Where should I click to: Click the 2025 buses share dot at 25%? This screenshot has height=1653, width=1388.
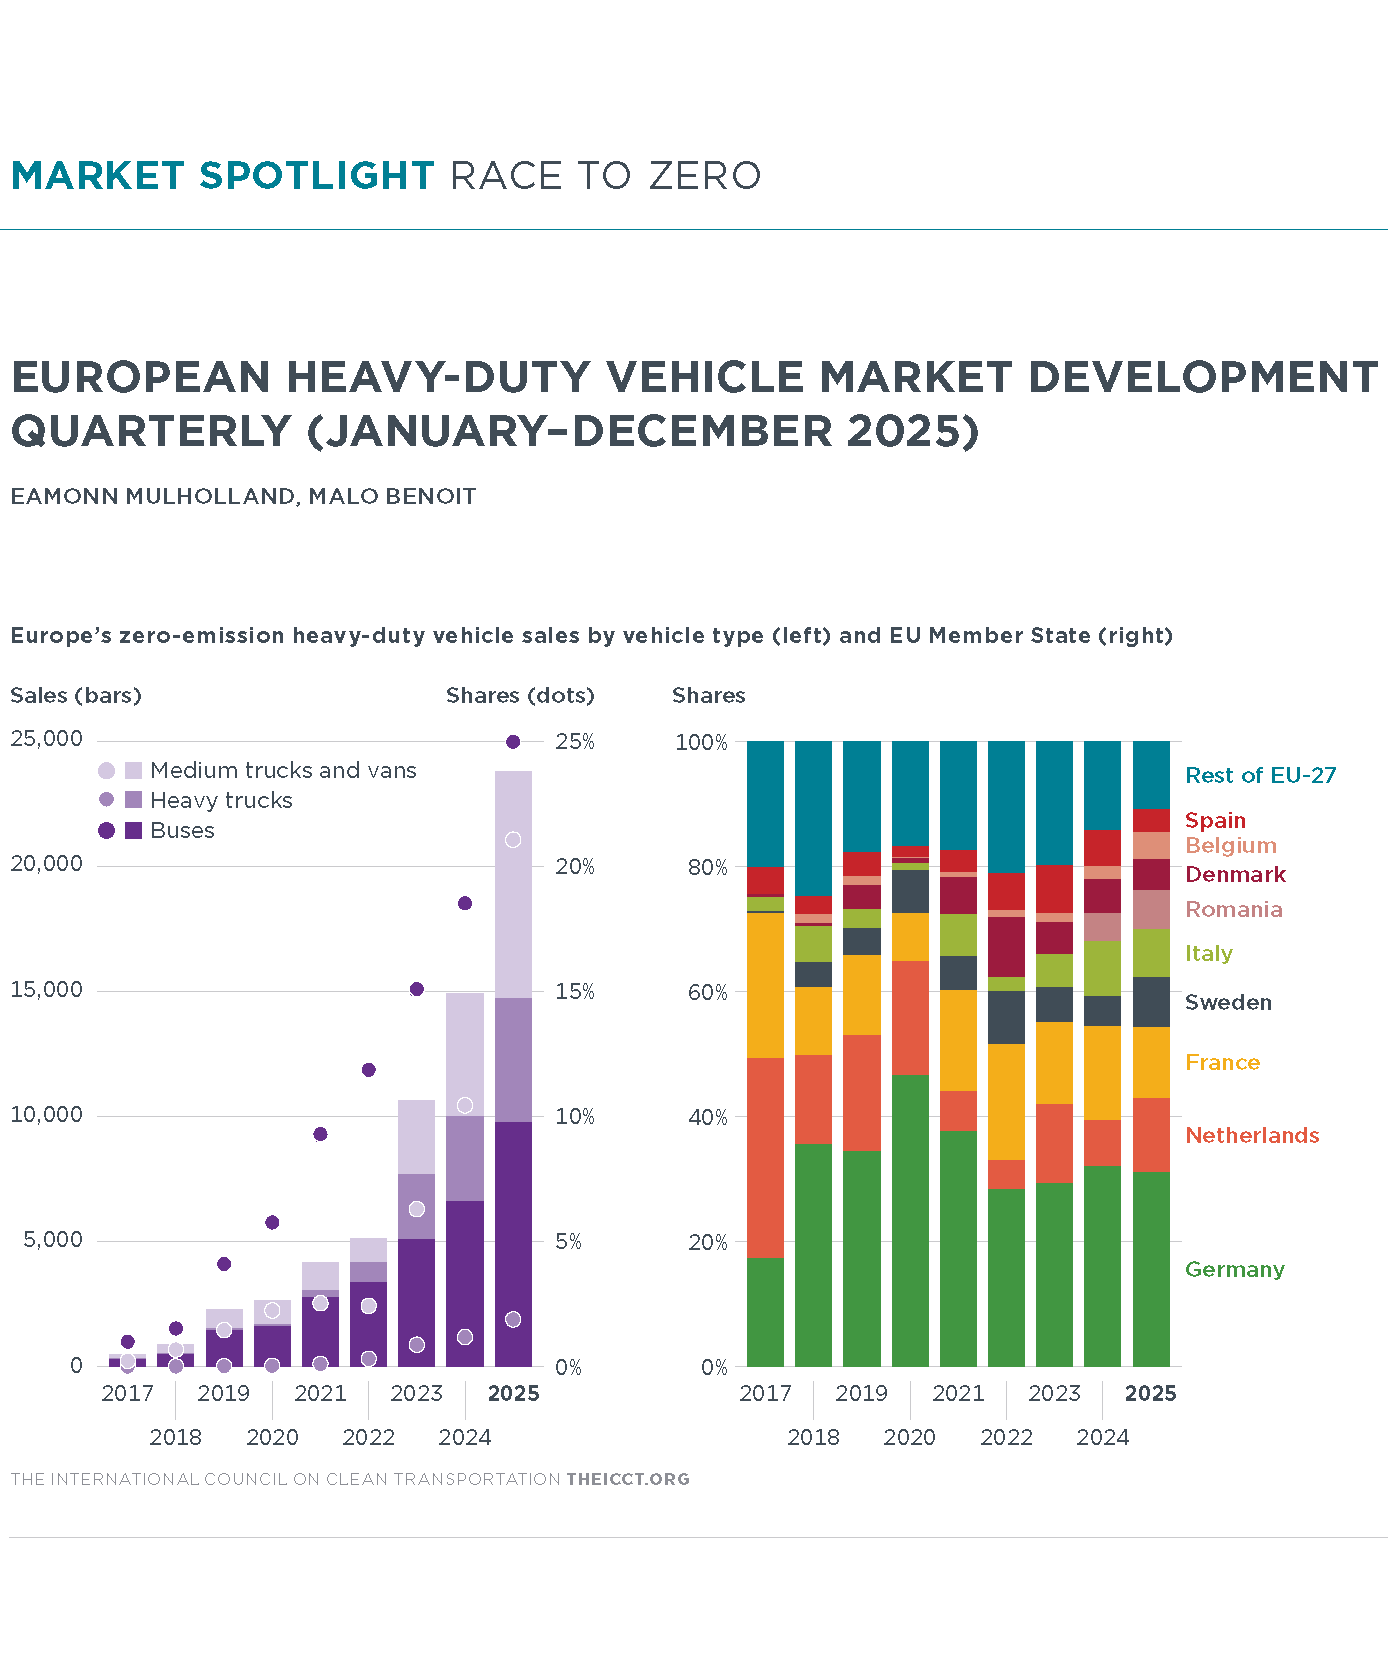click(513, 742)
